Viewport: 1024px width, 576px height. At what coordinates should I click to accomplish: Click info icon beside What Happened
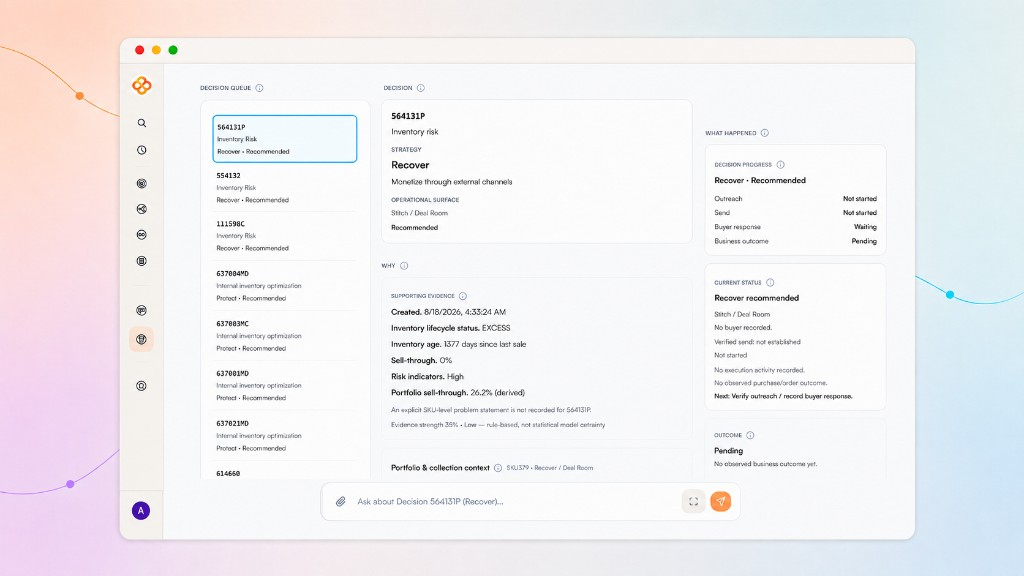[x=765, y=133]
